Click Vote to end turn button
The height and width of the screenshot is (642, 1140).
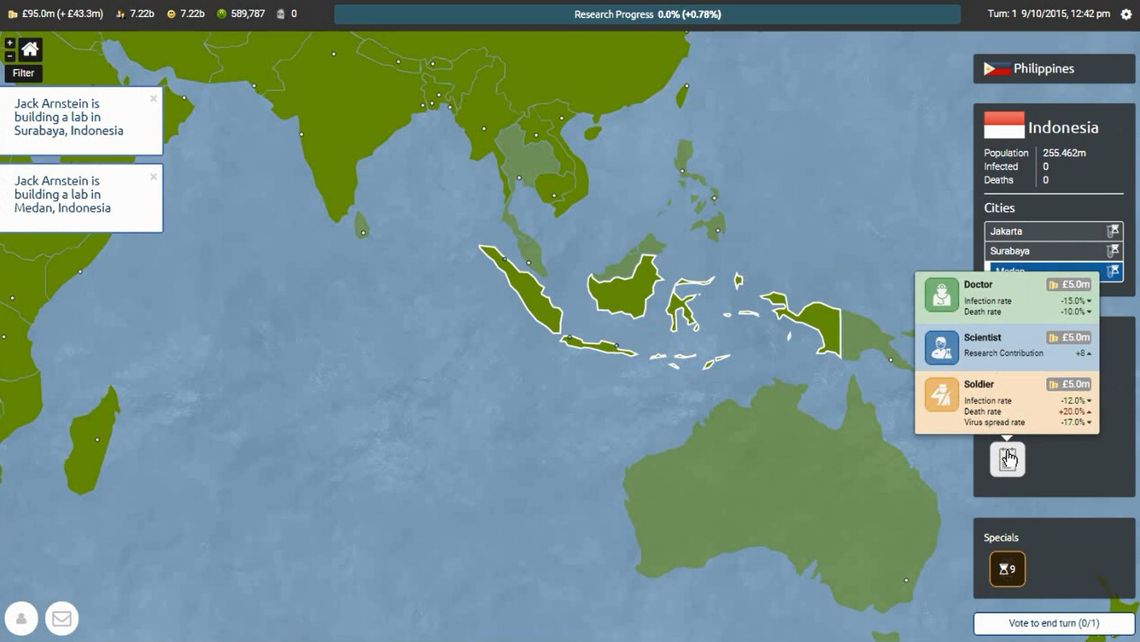1053,623
